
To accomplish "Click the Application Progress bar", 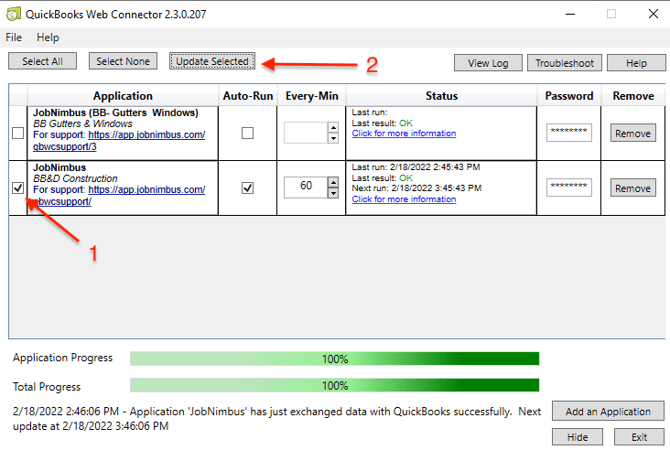I will pos(335,359).
